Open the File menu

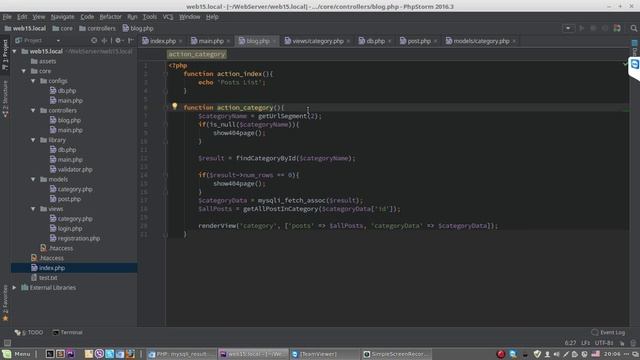point(7,17)
